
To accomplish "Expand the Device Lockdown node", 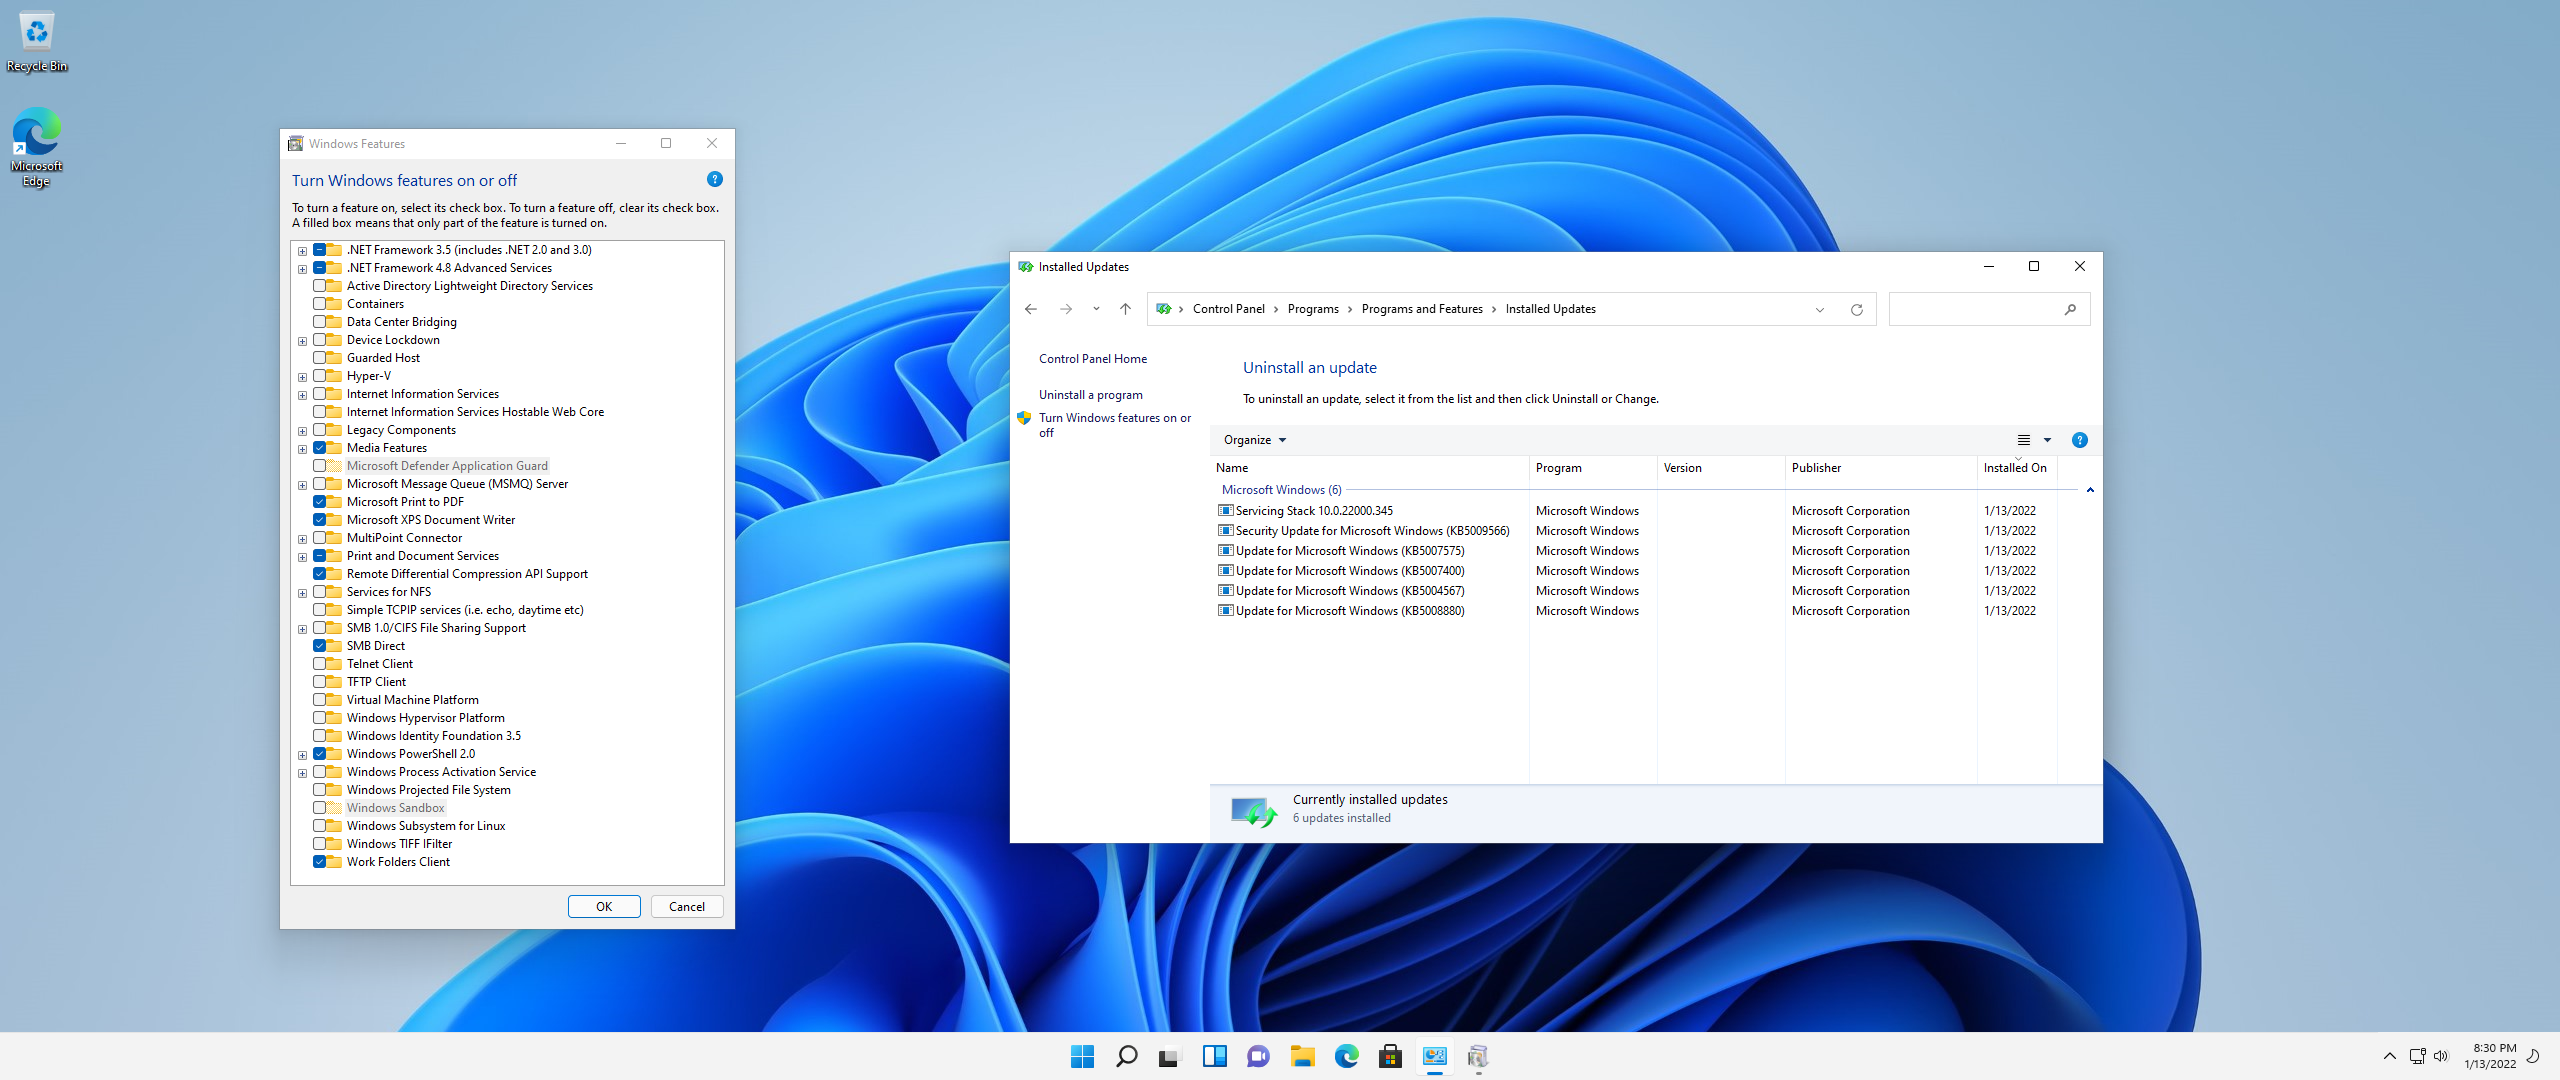I will (x=302, y=341).
